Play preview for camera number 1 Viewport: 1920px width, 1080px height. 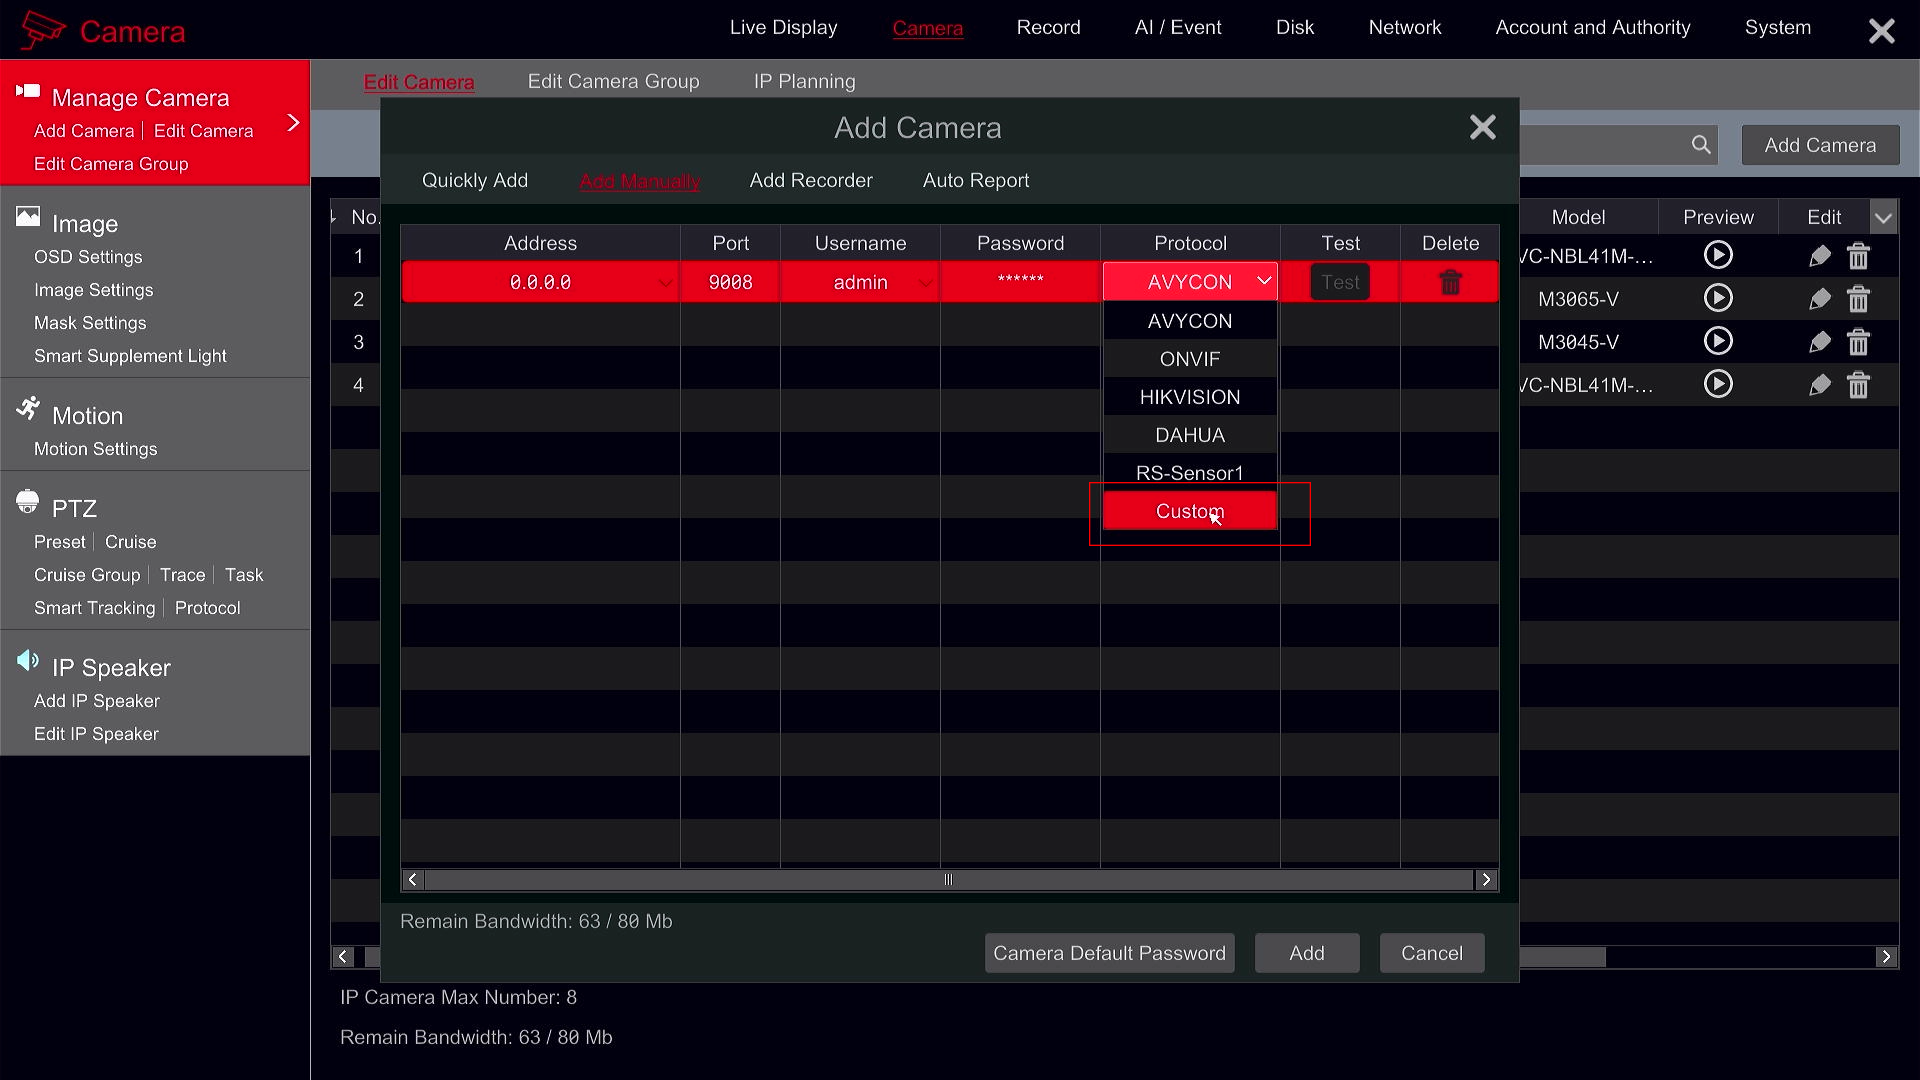(x=1717, y=256)
